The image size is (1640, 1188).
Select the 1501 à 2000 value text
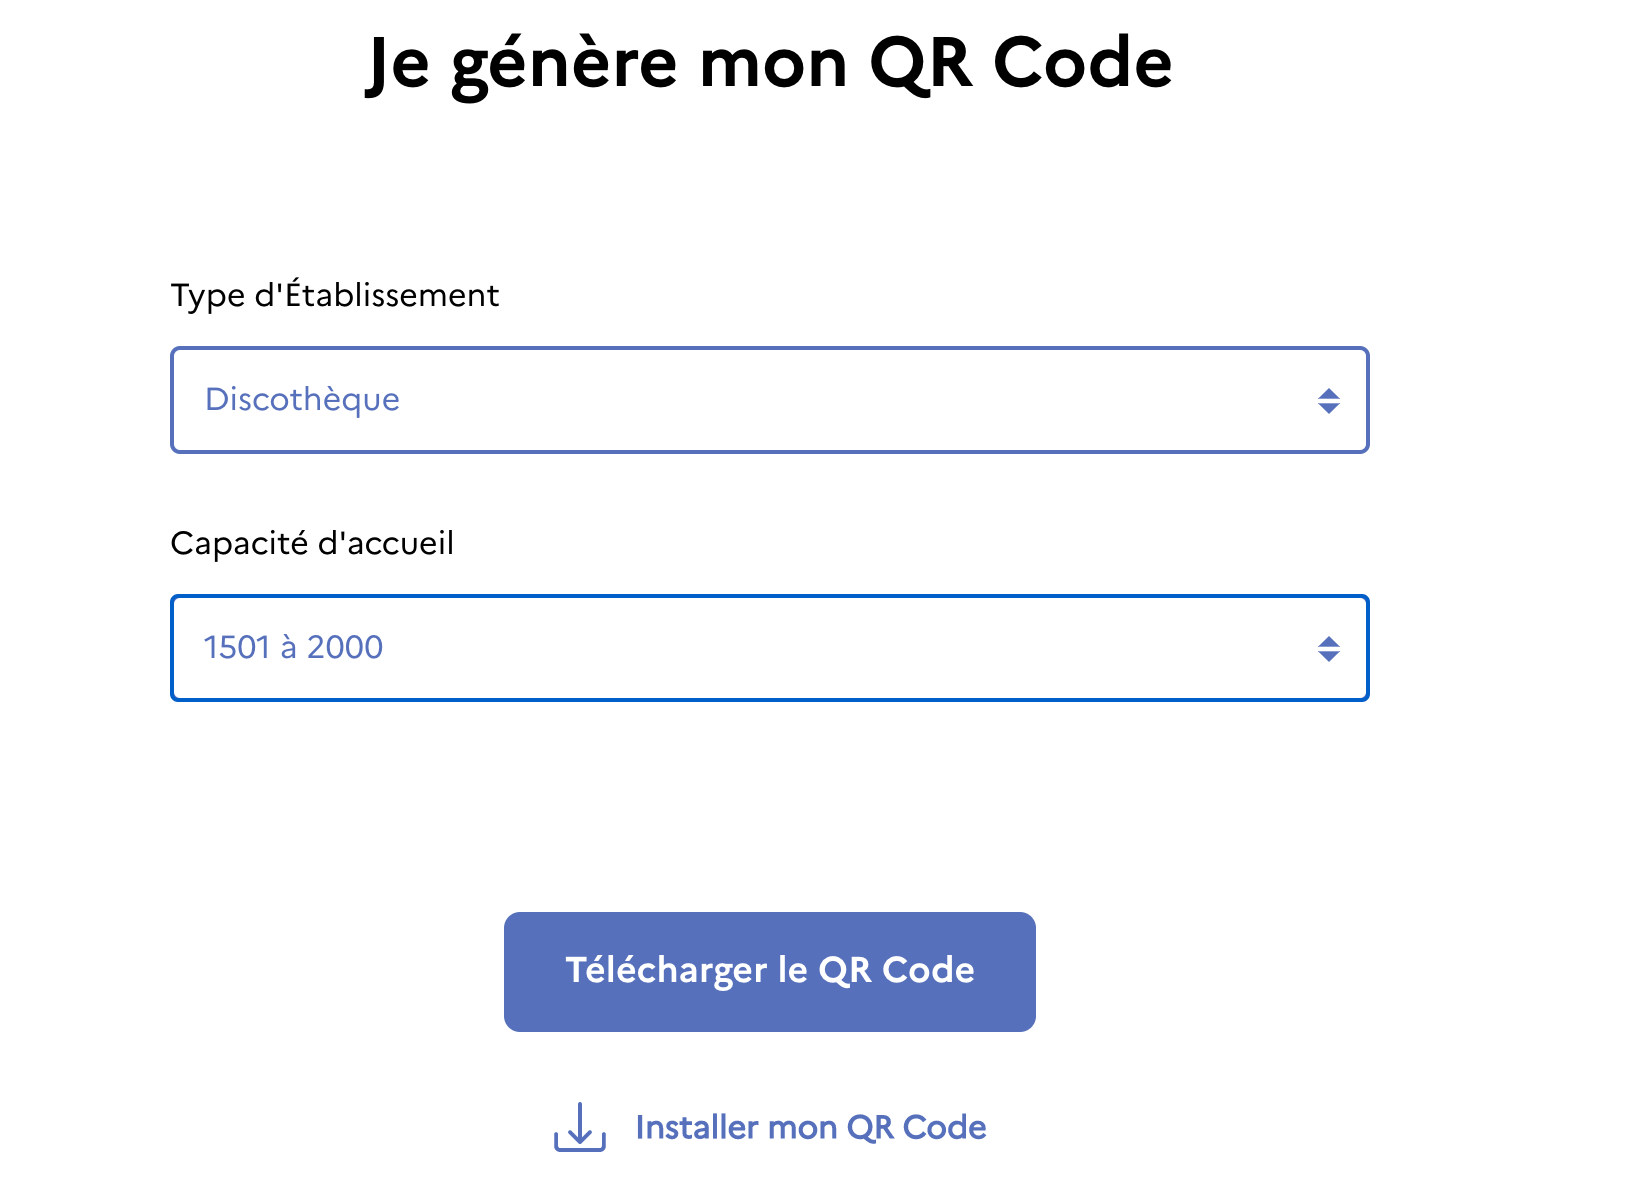pyautogui.click(x=293, y=647)
